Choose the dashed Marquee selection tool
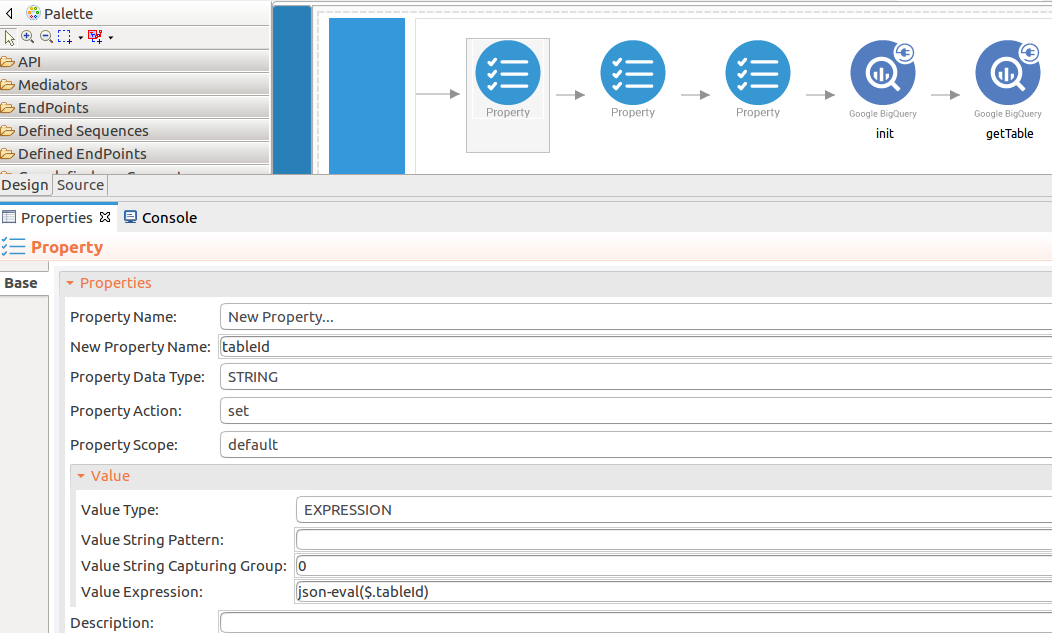The width and height of the screenshot is (1052, 633). (64, 37)
